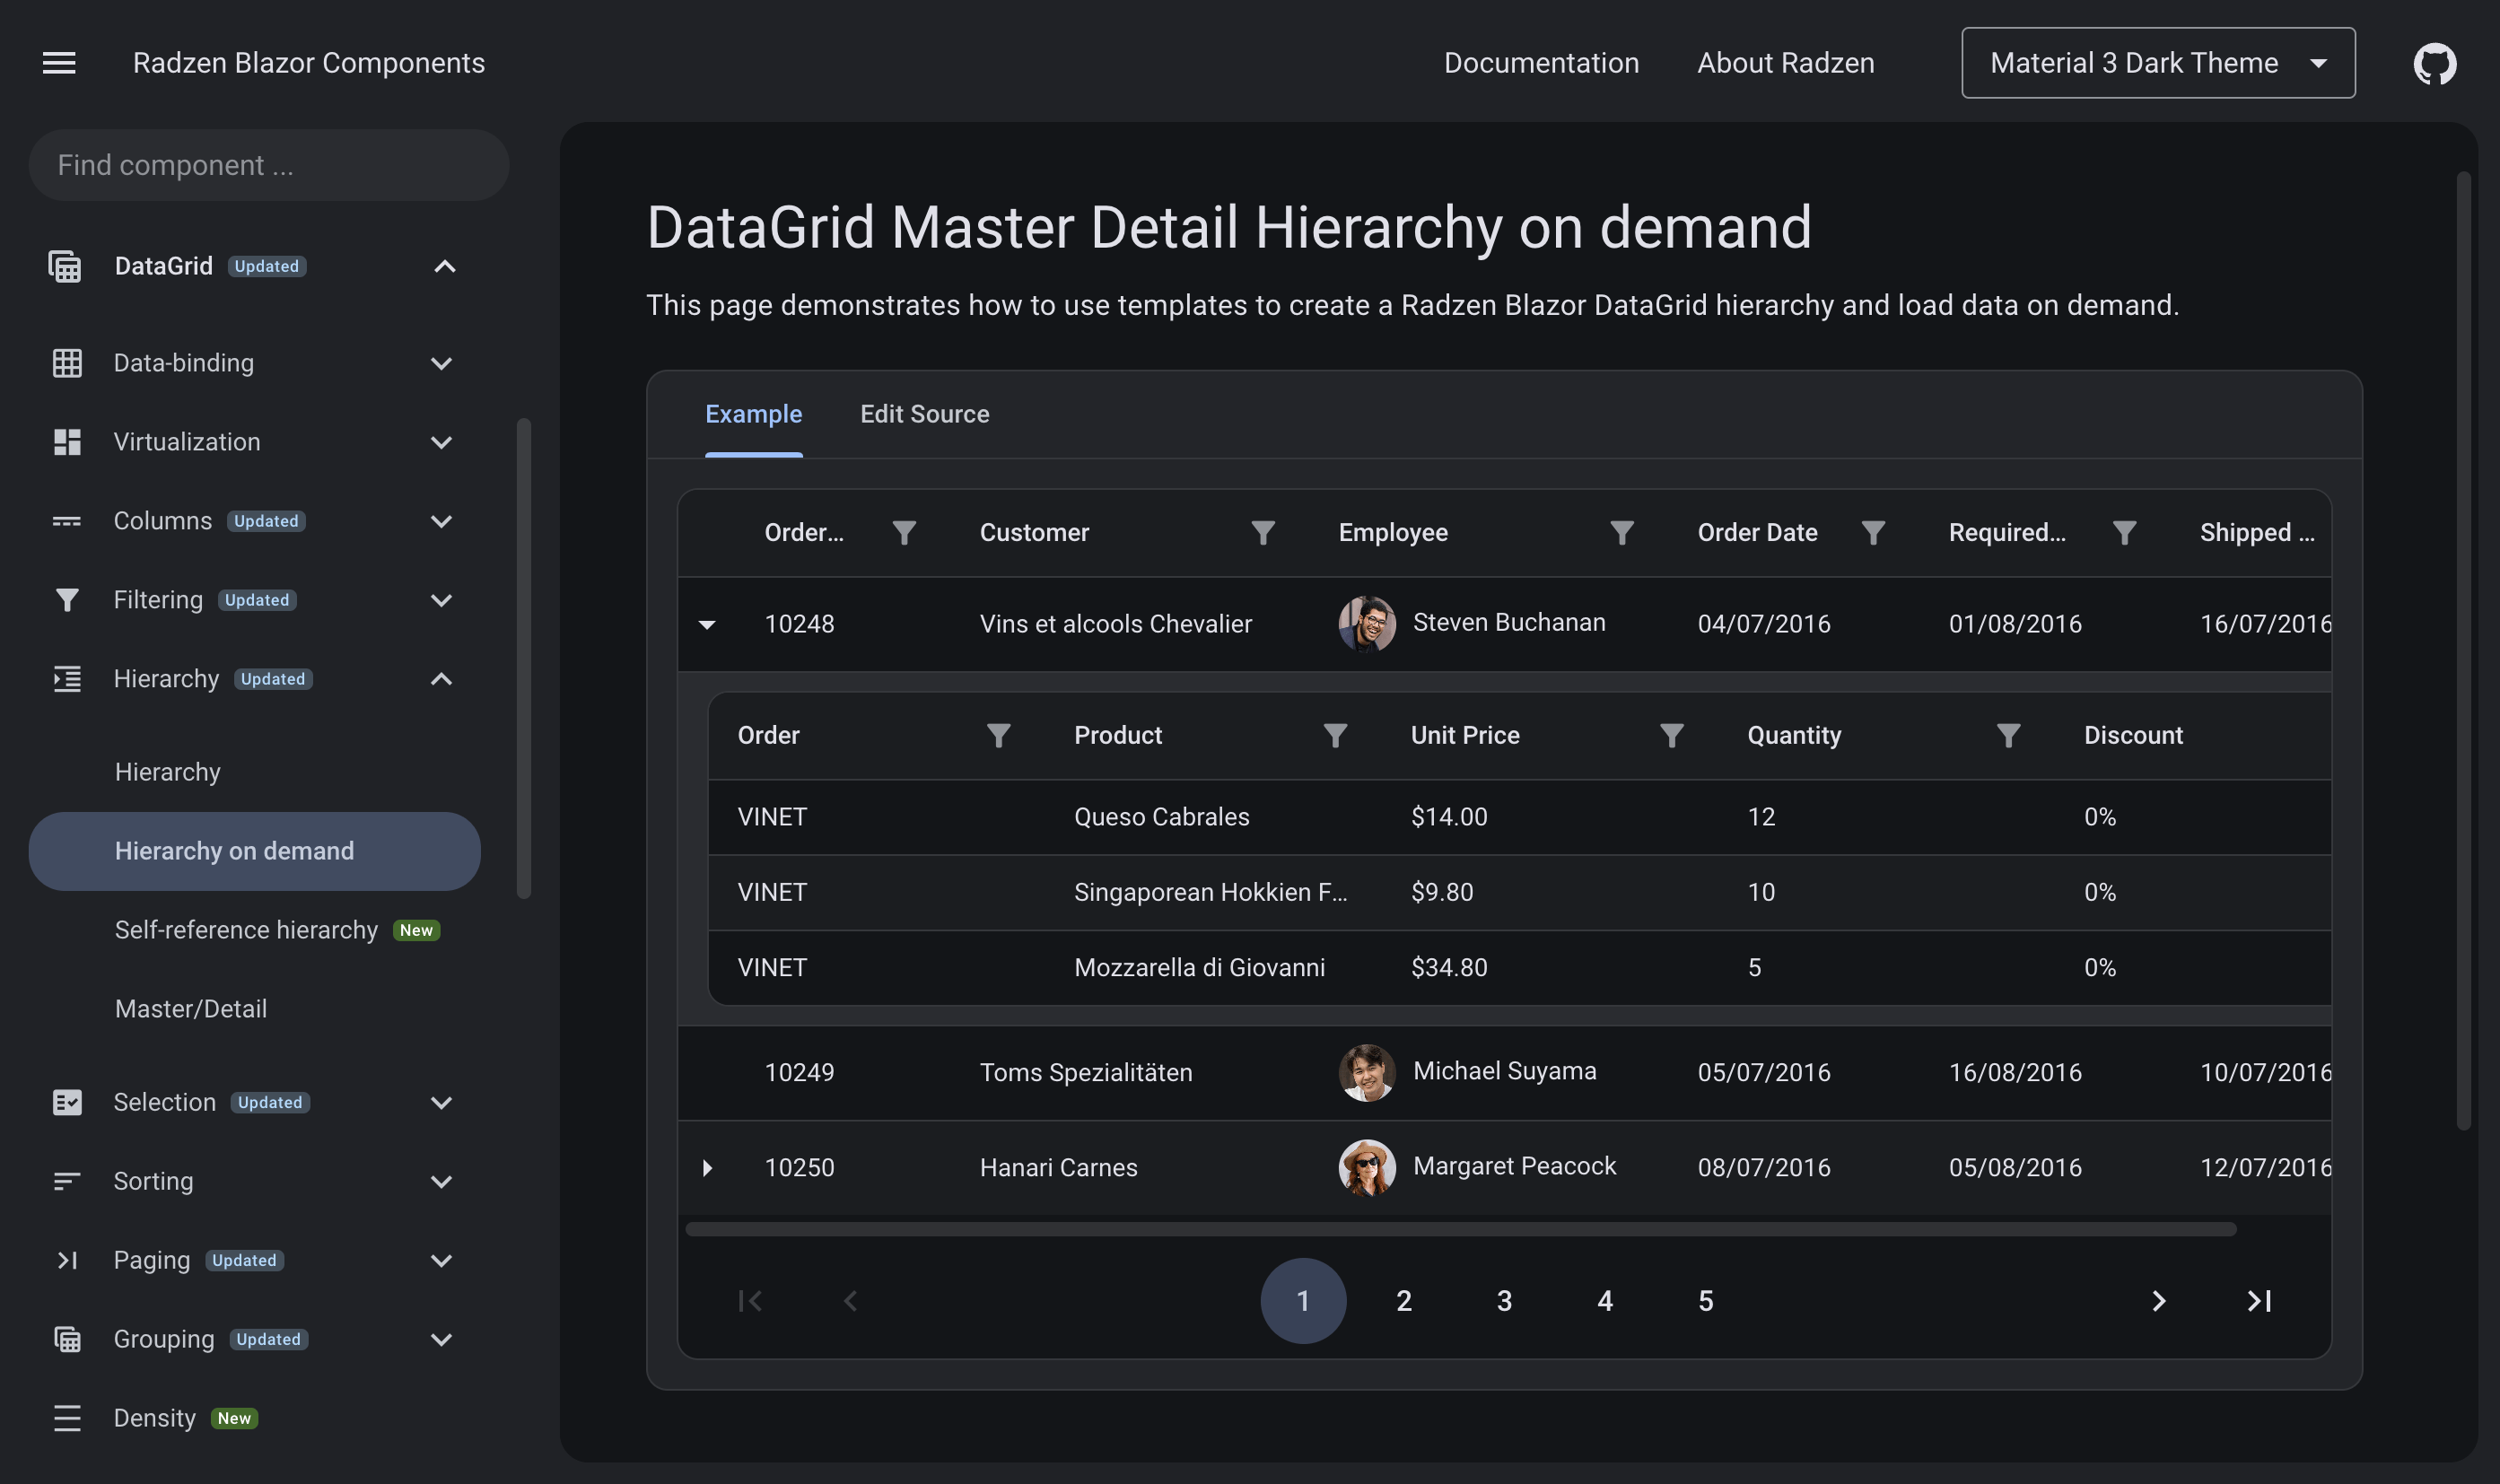Expand the Data-binding section
2500x1484 pixels.
tap(441, 363)
